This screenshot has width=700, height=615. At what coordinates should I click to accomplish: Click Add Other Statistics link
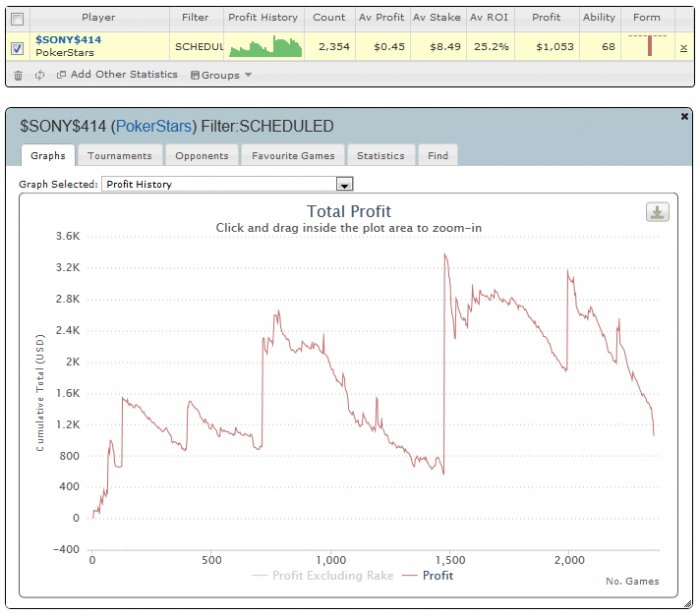[x=124, y=75]
